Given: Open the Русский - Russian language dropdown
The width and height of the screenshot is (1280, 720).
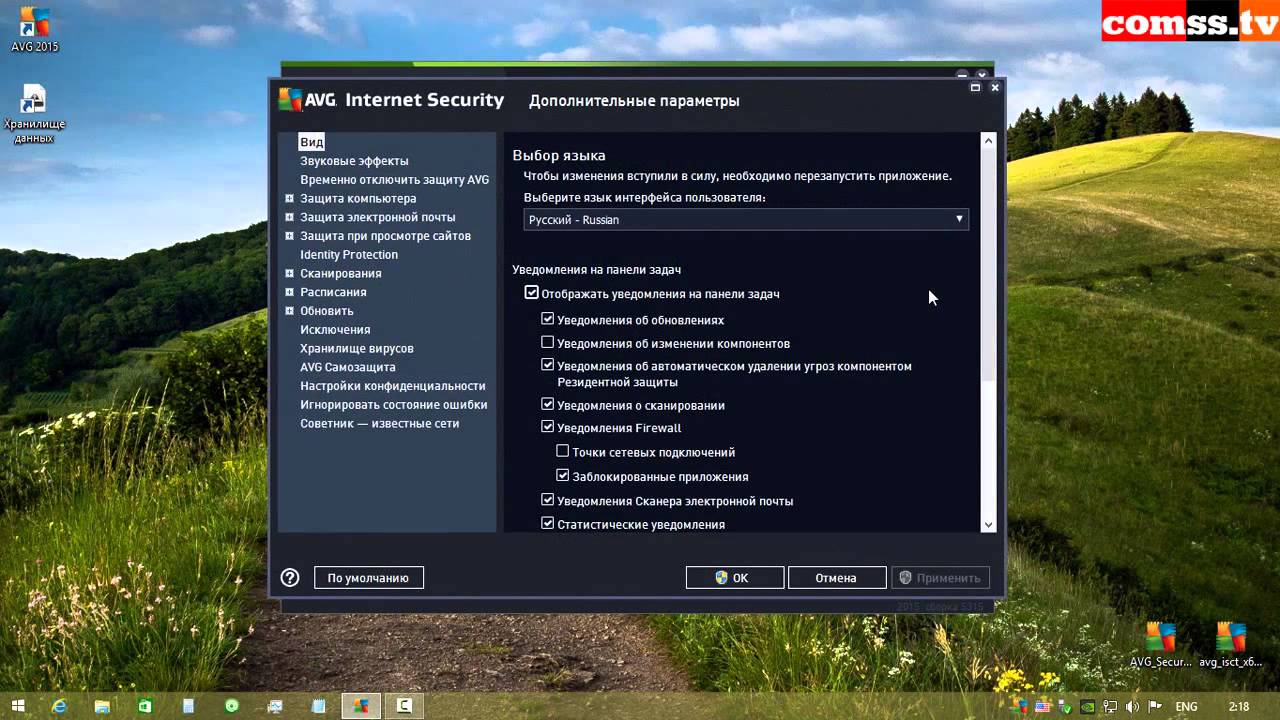Looking at the screenshot, I should 746,219.
